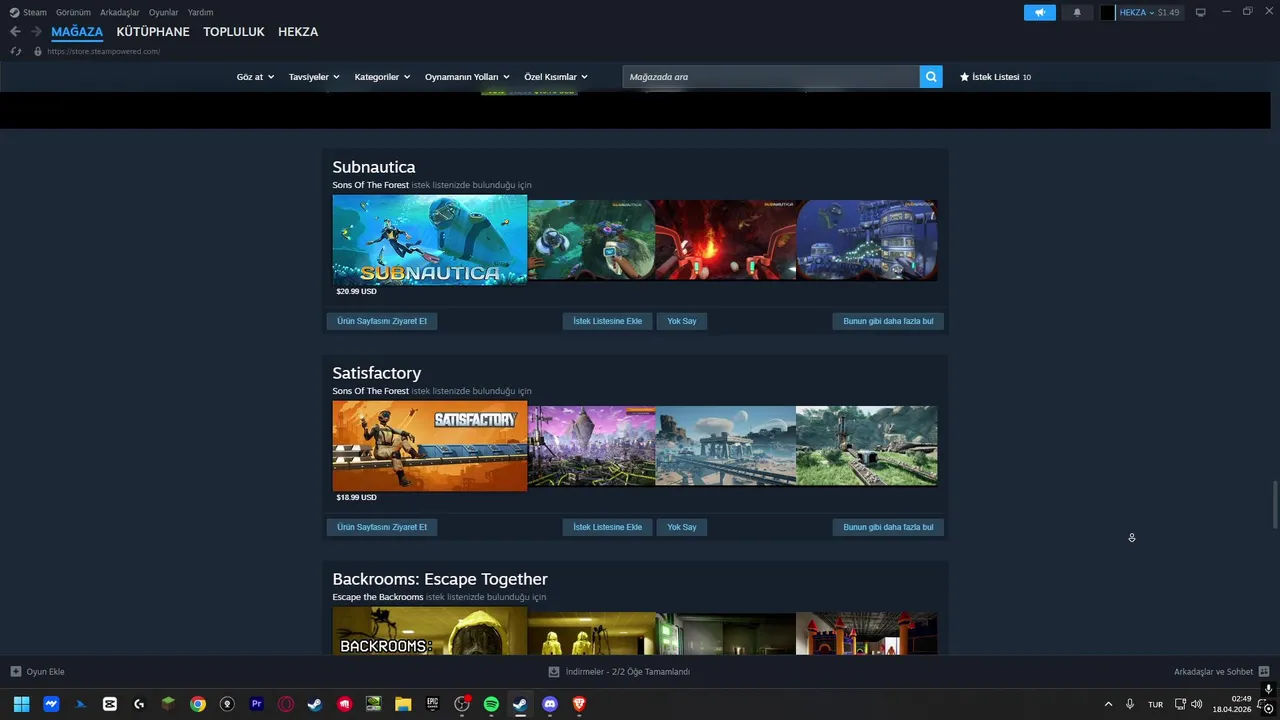Open the Arkadaşlar menu

tap(120, 12)
